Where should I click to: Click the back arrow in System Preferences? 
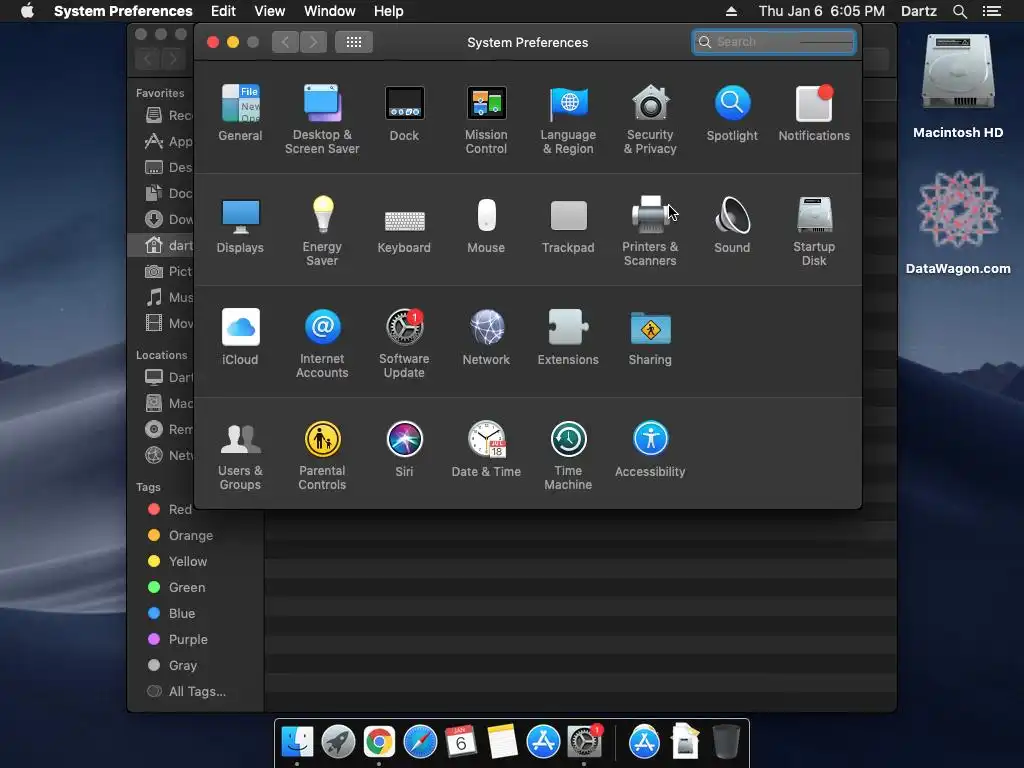click(x=285, y=42)
